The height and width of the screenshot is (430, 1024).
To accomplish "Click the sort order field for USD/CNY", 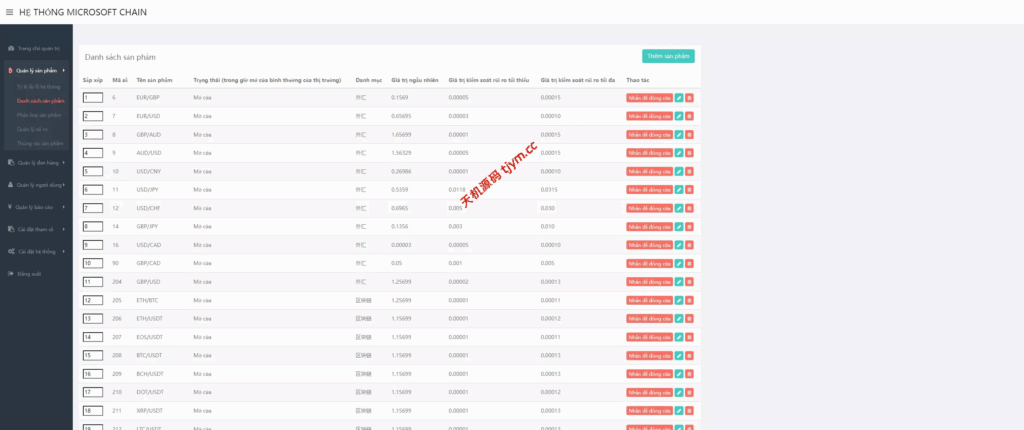I will coord(93,171).
